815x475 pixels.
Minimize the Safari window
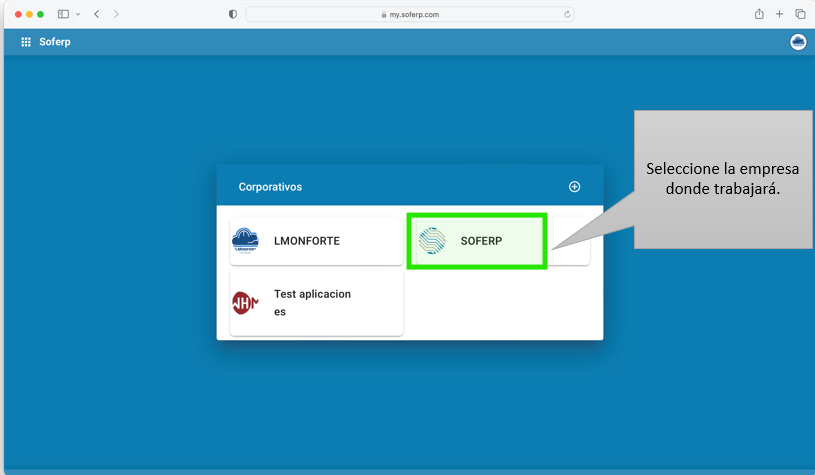tap(29, 15)
